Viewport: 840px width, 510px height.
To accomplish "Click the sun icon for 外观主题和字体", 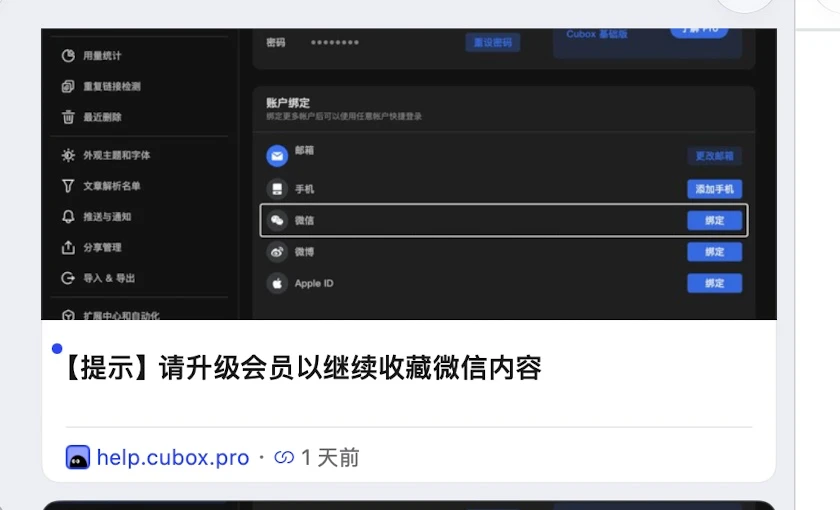I will [68, 155].
